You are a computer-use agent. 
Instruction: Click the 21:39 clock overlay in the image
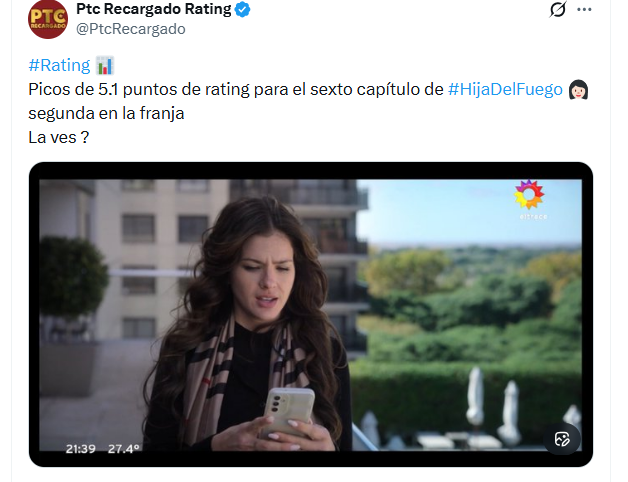point(81,447)
